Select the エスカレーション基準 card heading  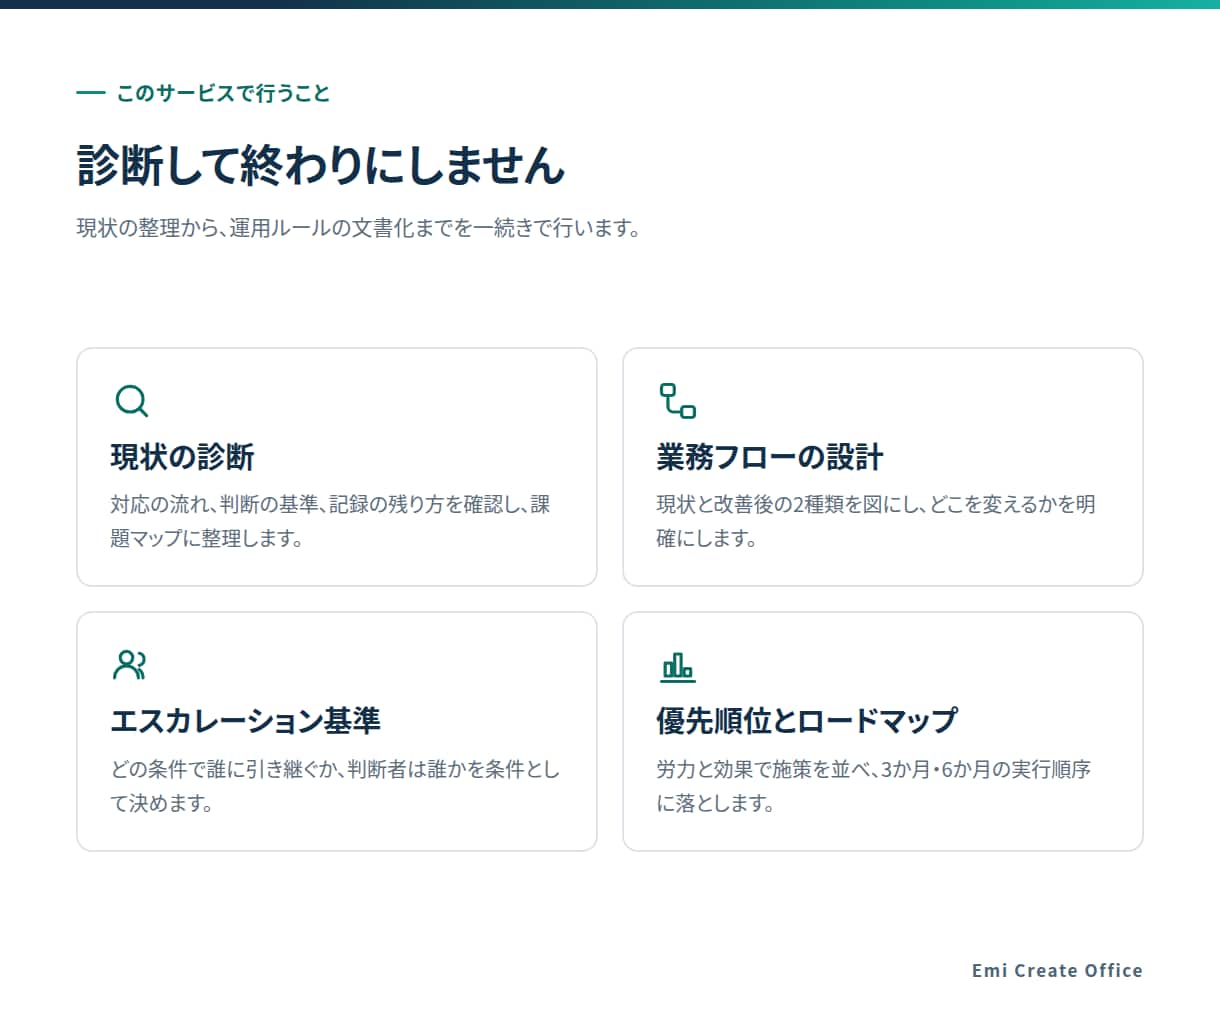(245, 721)
